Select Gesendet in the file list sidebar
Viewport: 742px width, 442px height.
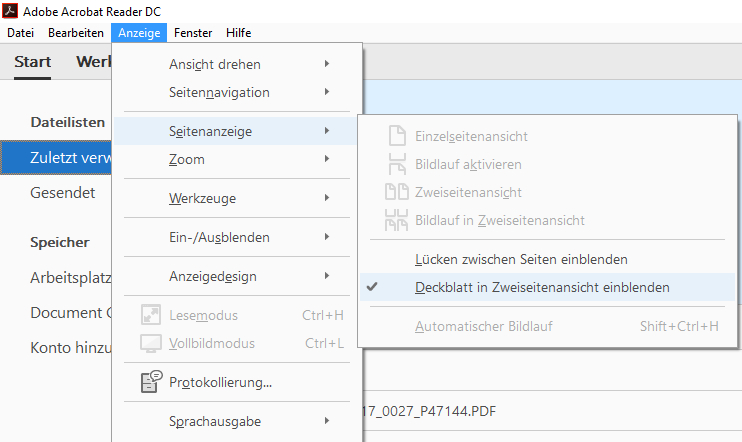pyautogui.click(x=62, y=193)
